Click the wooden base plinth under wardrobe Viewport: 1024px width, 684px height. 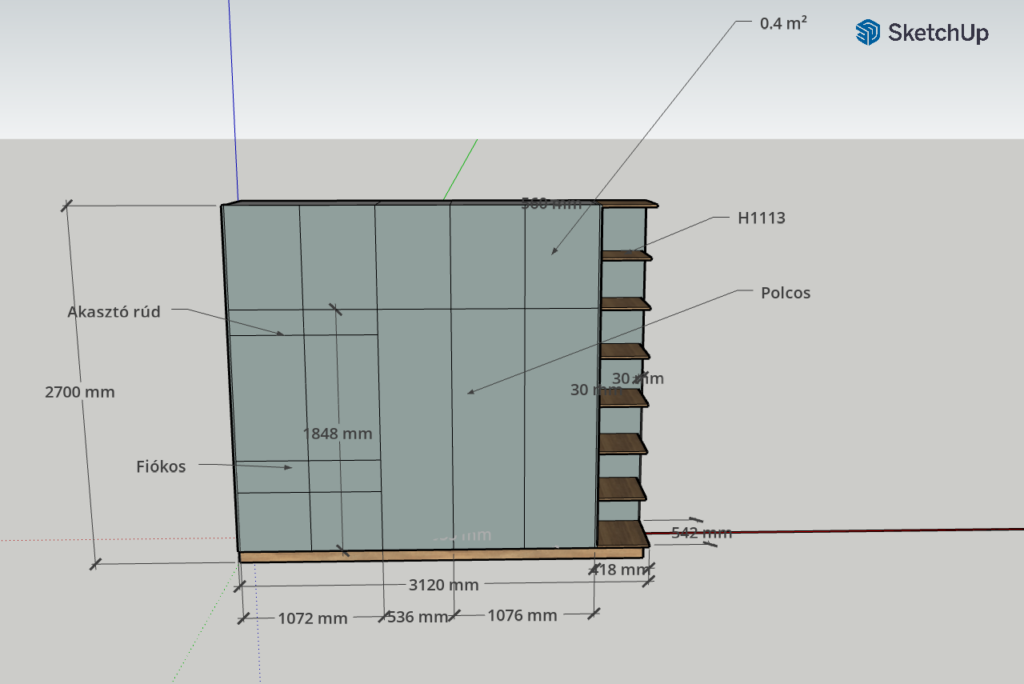420,556
